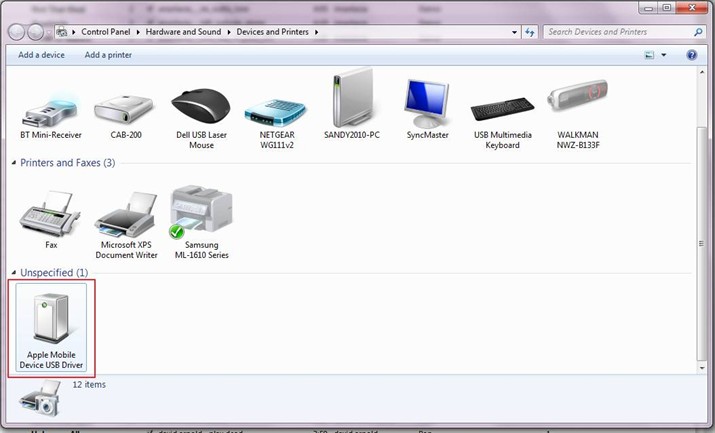Click the Printers and Faxes (3) header
The width and height of the screenshot is (715, 433).
click(67, 163)
